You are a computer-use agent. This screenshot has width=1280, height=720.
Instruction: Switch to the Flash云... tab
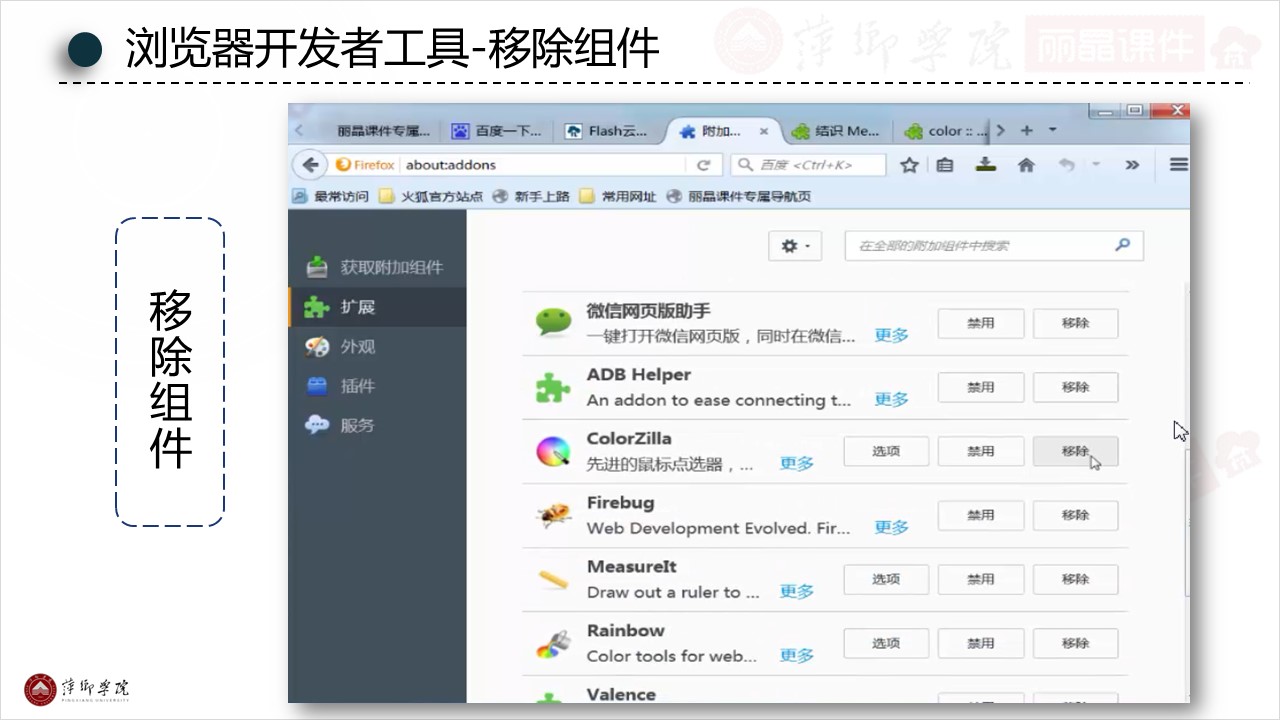pos(607,131)
